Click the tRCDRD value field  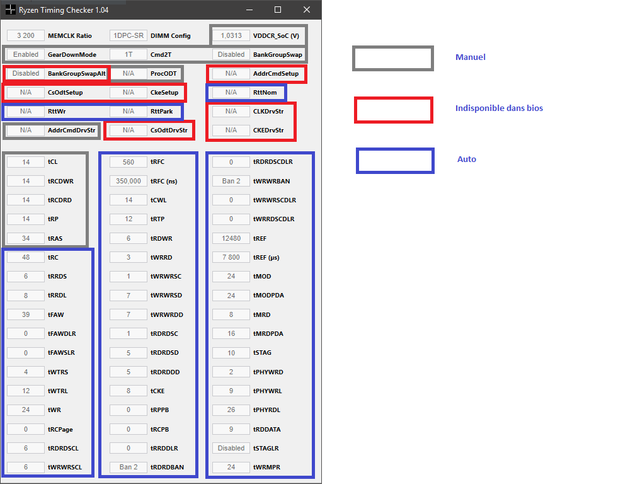[26, 200]
